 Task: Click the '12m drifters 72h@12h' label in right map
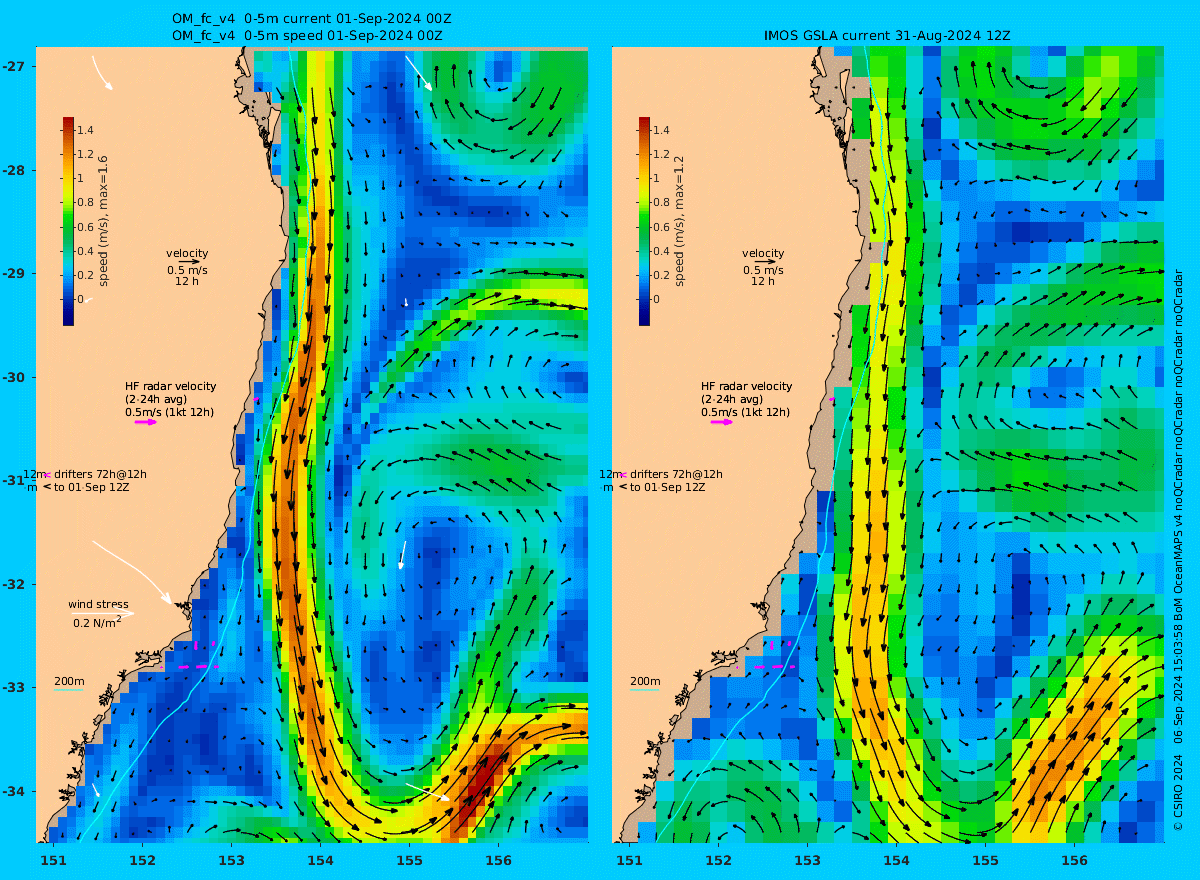[660, 474]
